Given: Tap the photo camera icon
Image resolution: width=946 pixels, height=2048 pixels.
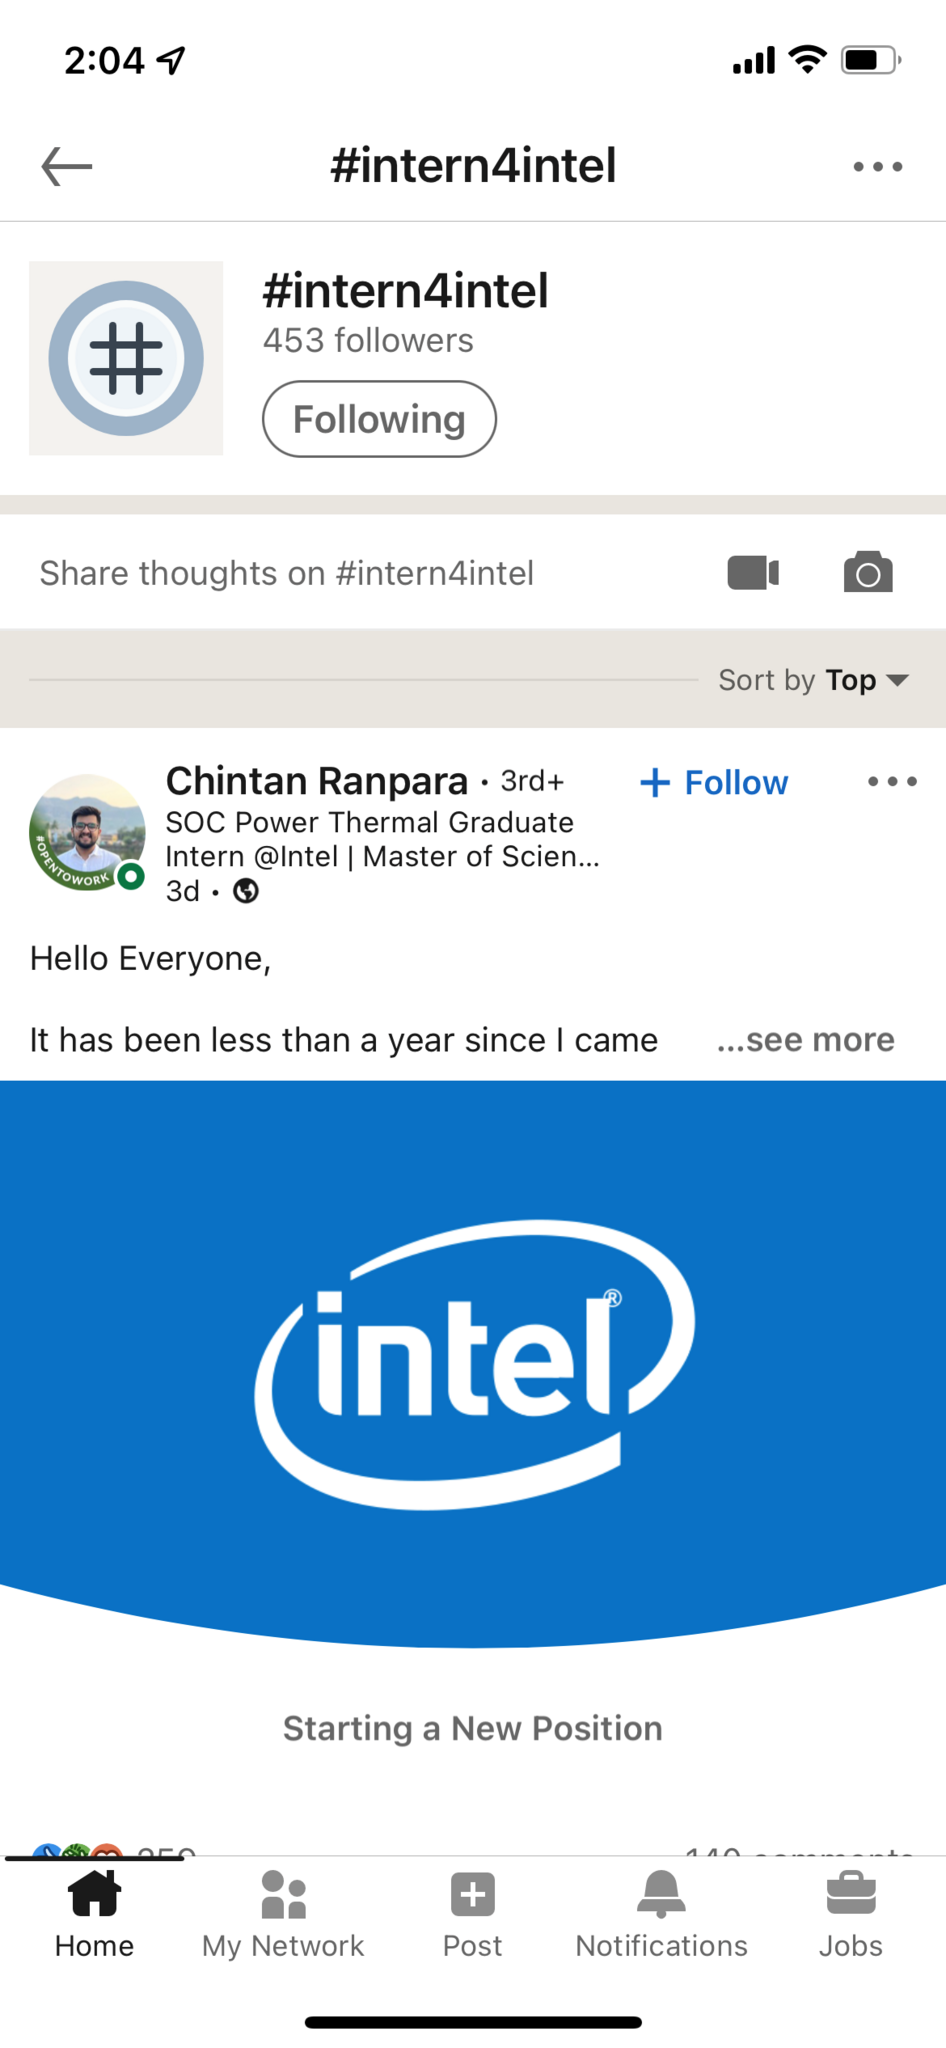Looking at the screenshot, I should pyautogui.click(x=867, y=573).
